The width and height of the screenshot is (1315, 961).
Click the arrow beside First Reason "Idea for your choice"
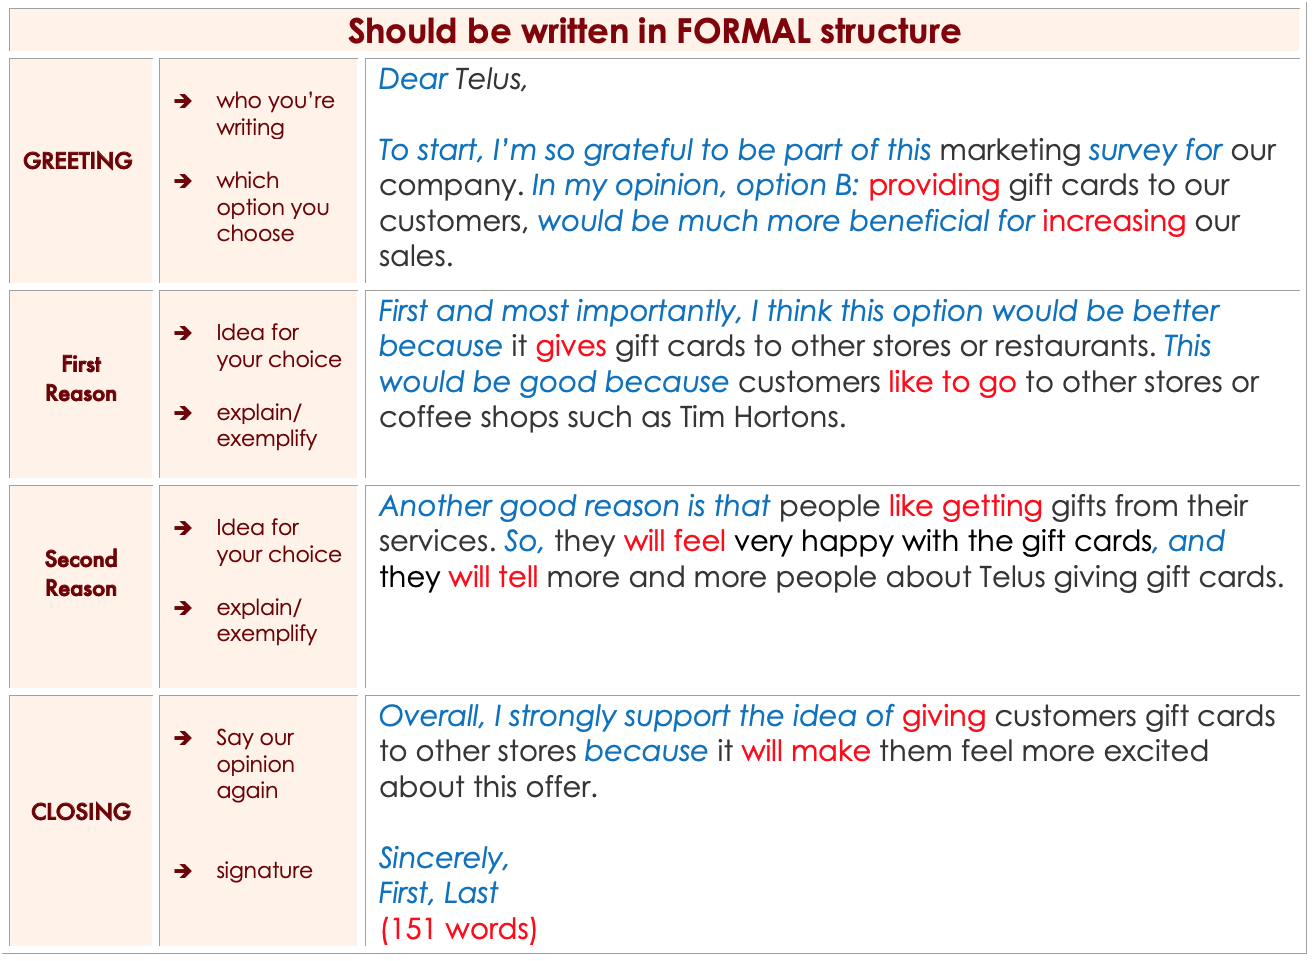183,333
